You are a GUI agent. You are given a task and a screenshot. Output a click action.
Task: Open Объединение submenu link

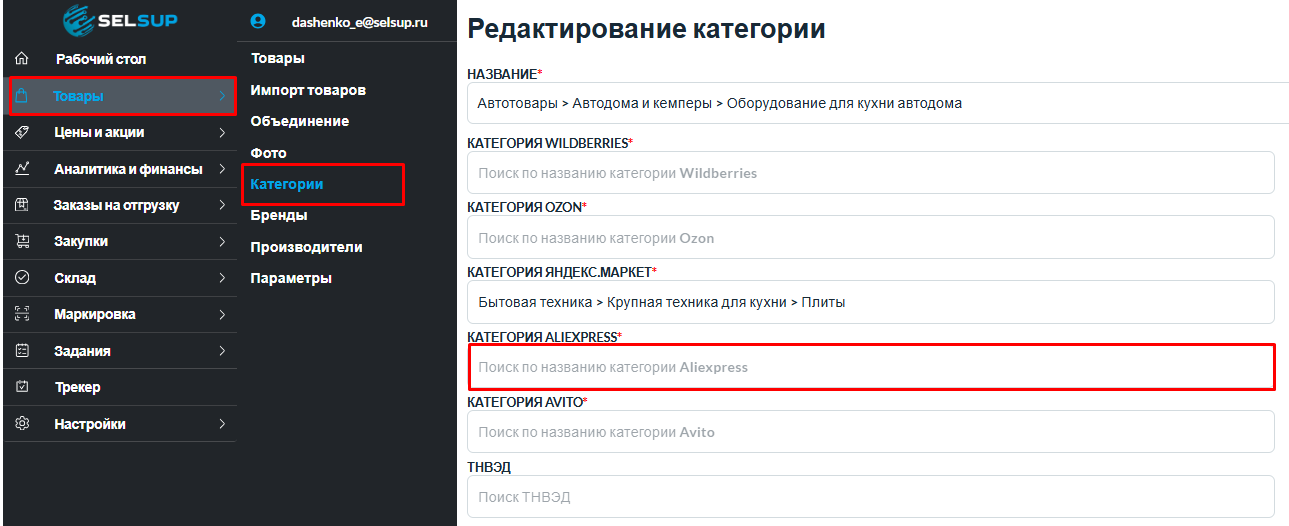pyautogui.click(x=300, y=121)
